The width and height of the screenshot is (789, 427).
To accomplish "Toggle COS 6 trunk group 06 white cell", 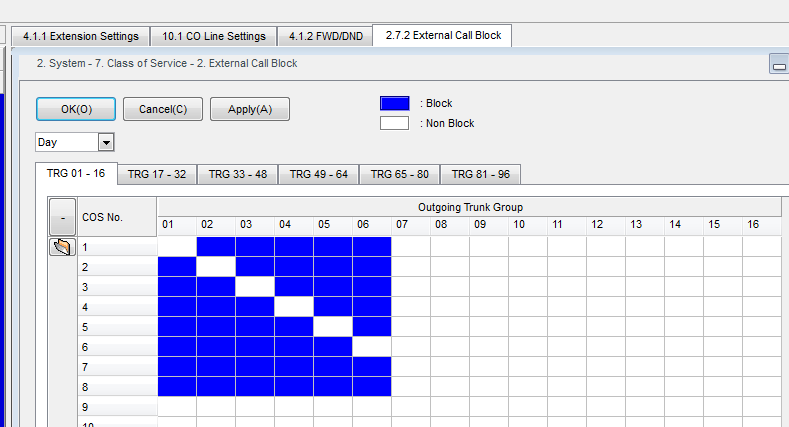I will (x=372, y=347).
